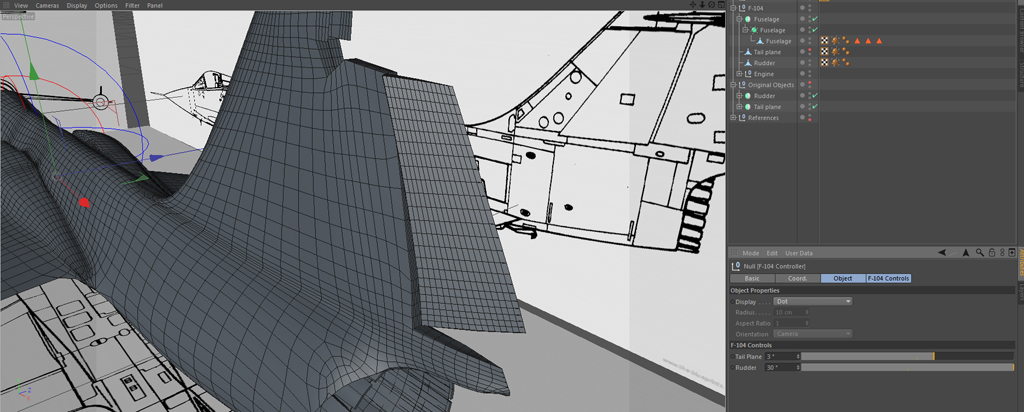The width and height of the screenshot is (1024, 412).
Task: Collapse the Original Objects group
Action: [733, 85]
